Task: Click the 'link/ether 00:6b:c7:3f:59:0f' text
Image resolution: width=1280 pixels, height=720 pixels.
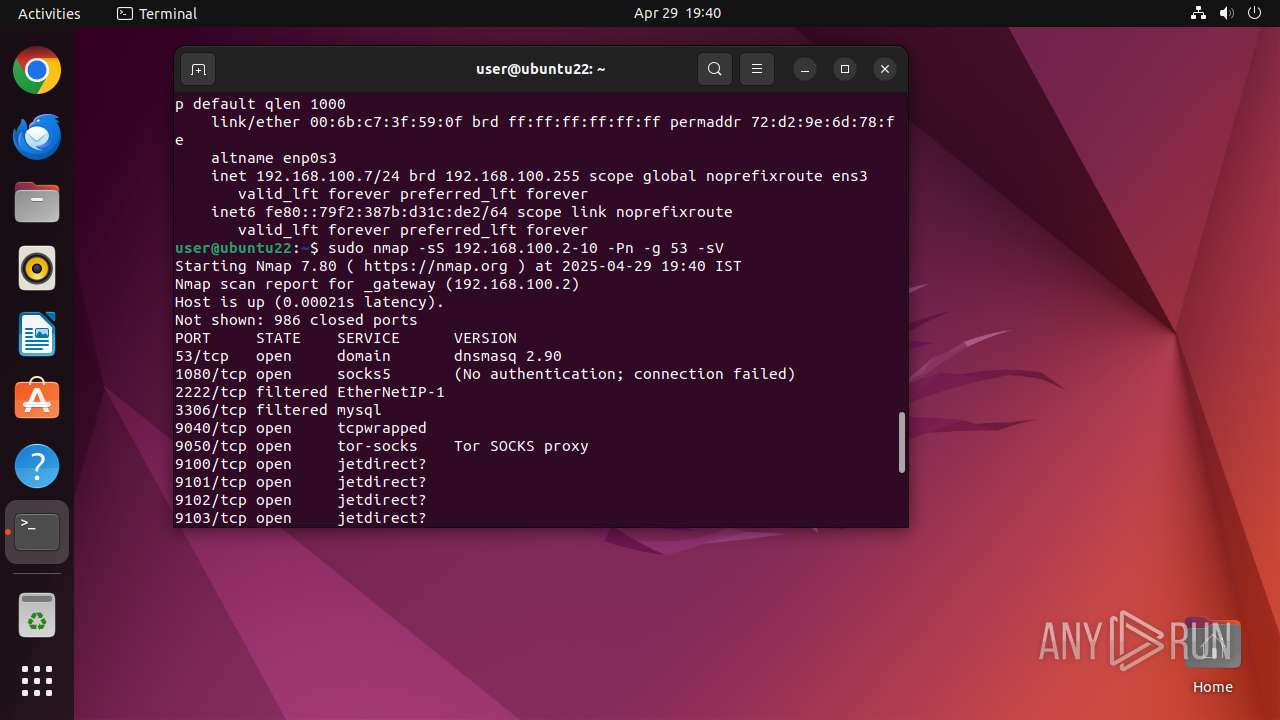Action: pyautogui.click(x=337, y=122)
